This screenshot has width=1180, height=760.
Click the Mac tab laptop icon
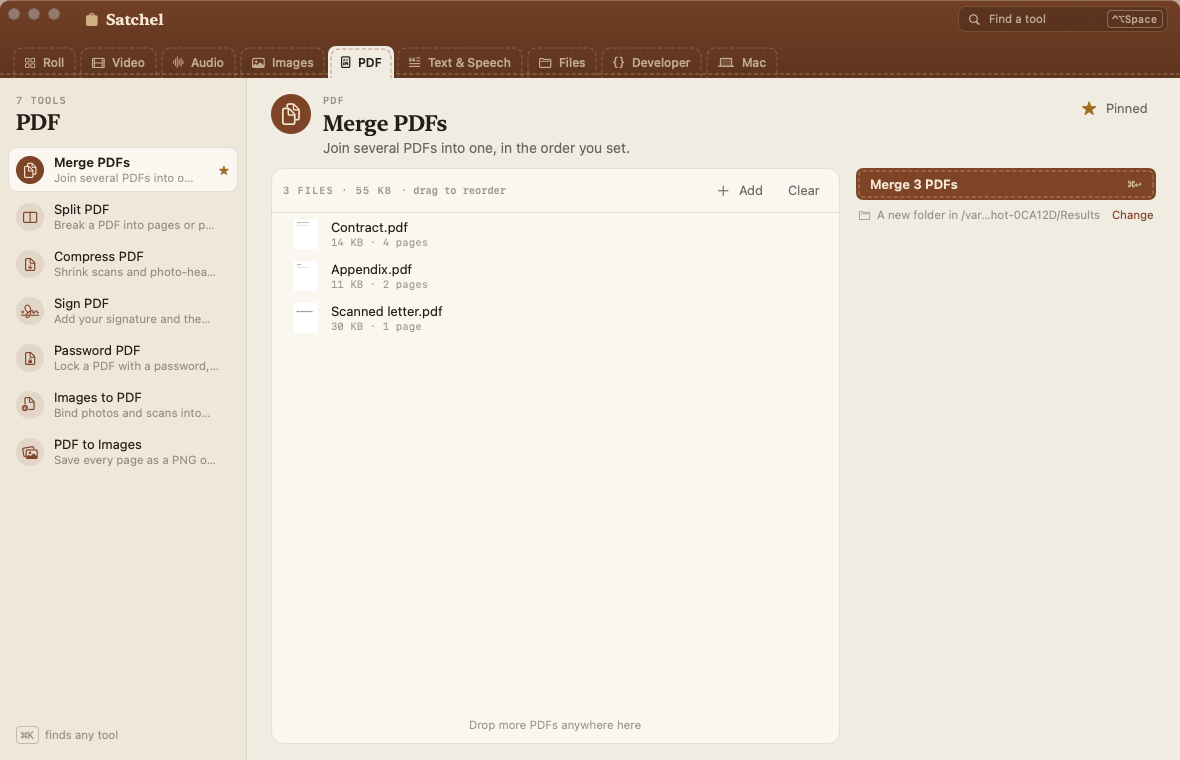tap(725, 62)
